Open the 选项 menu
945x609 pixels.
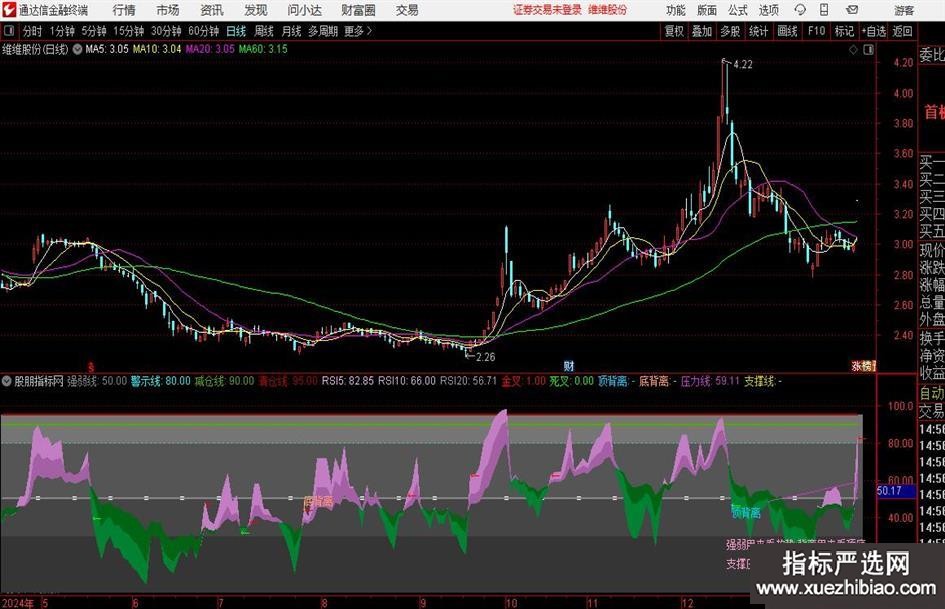(x=768, y=10)
